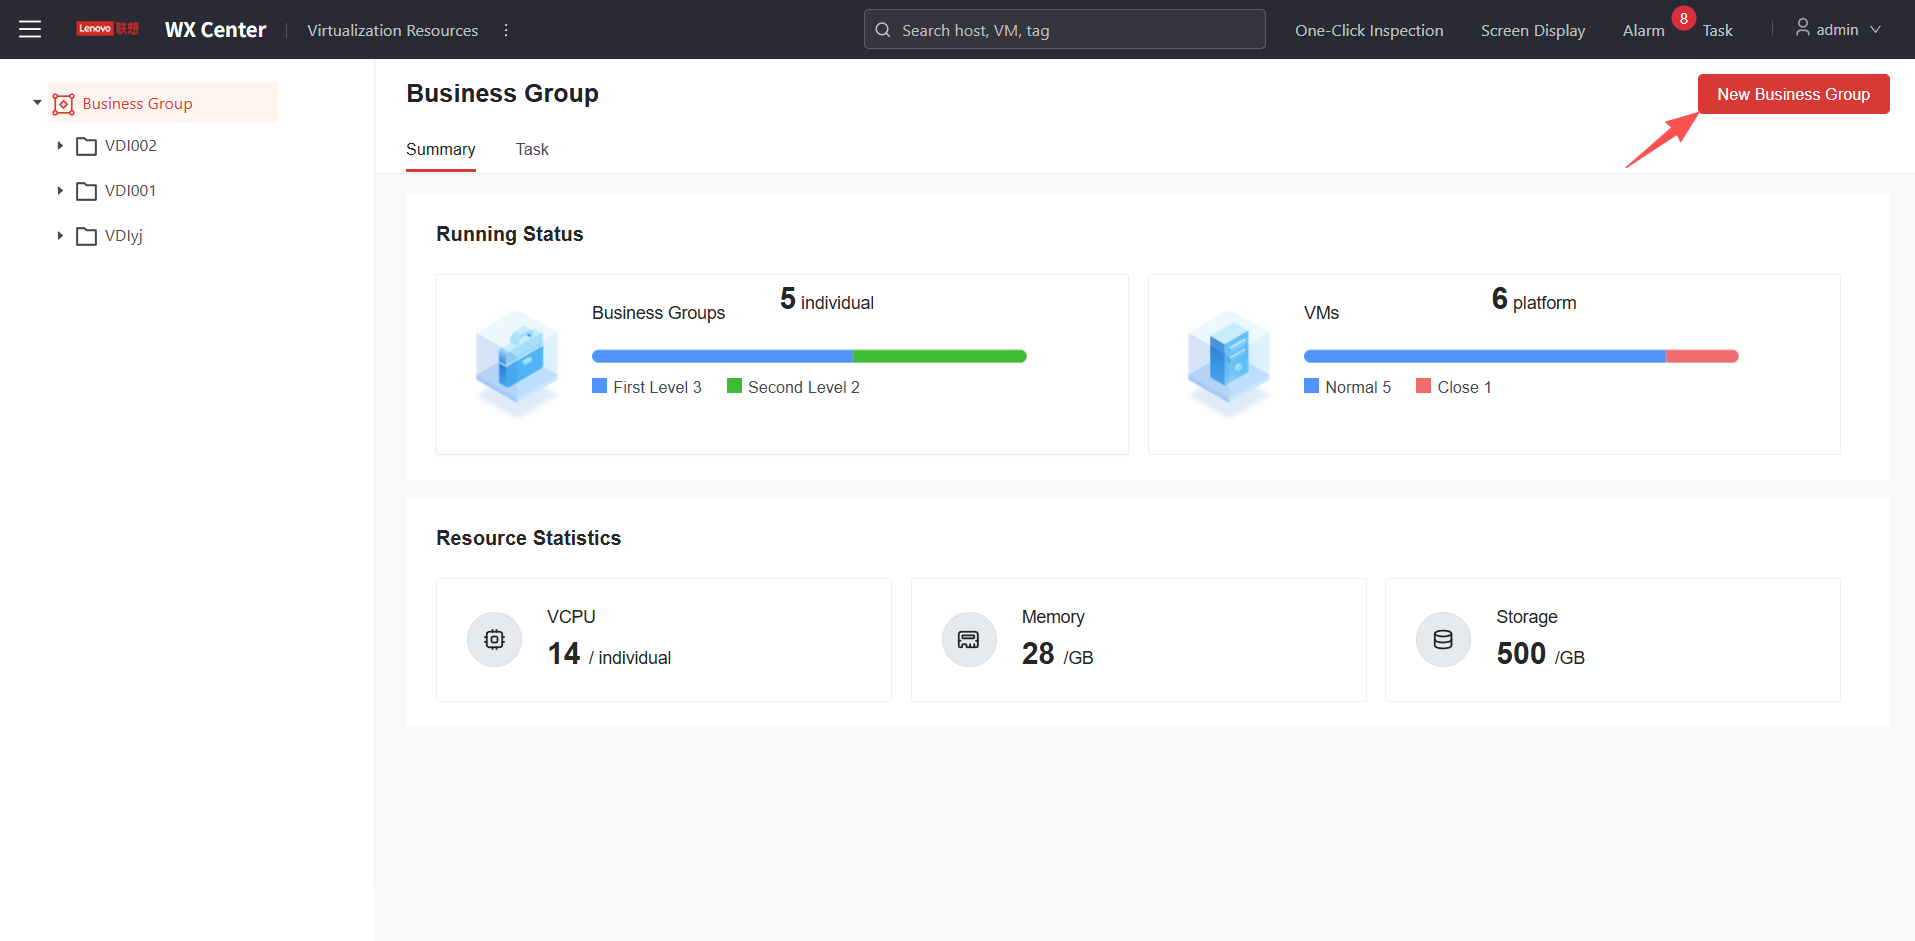Click the Storage database icon
The image size is (1915, 941).
coord(1443,640)
